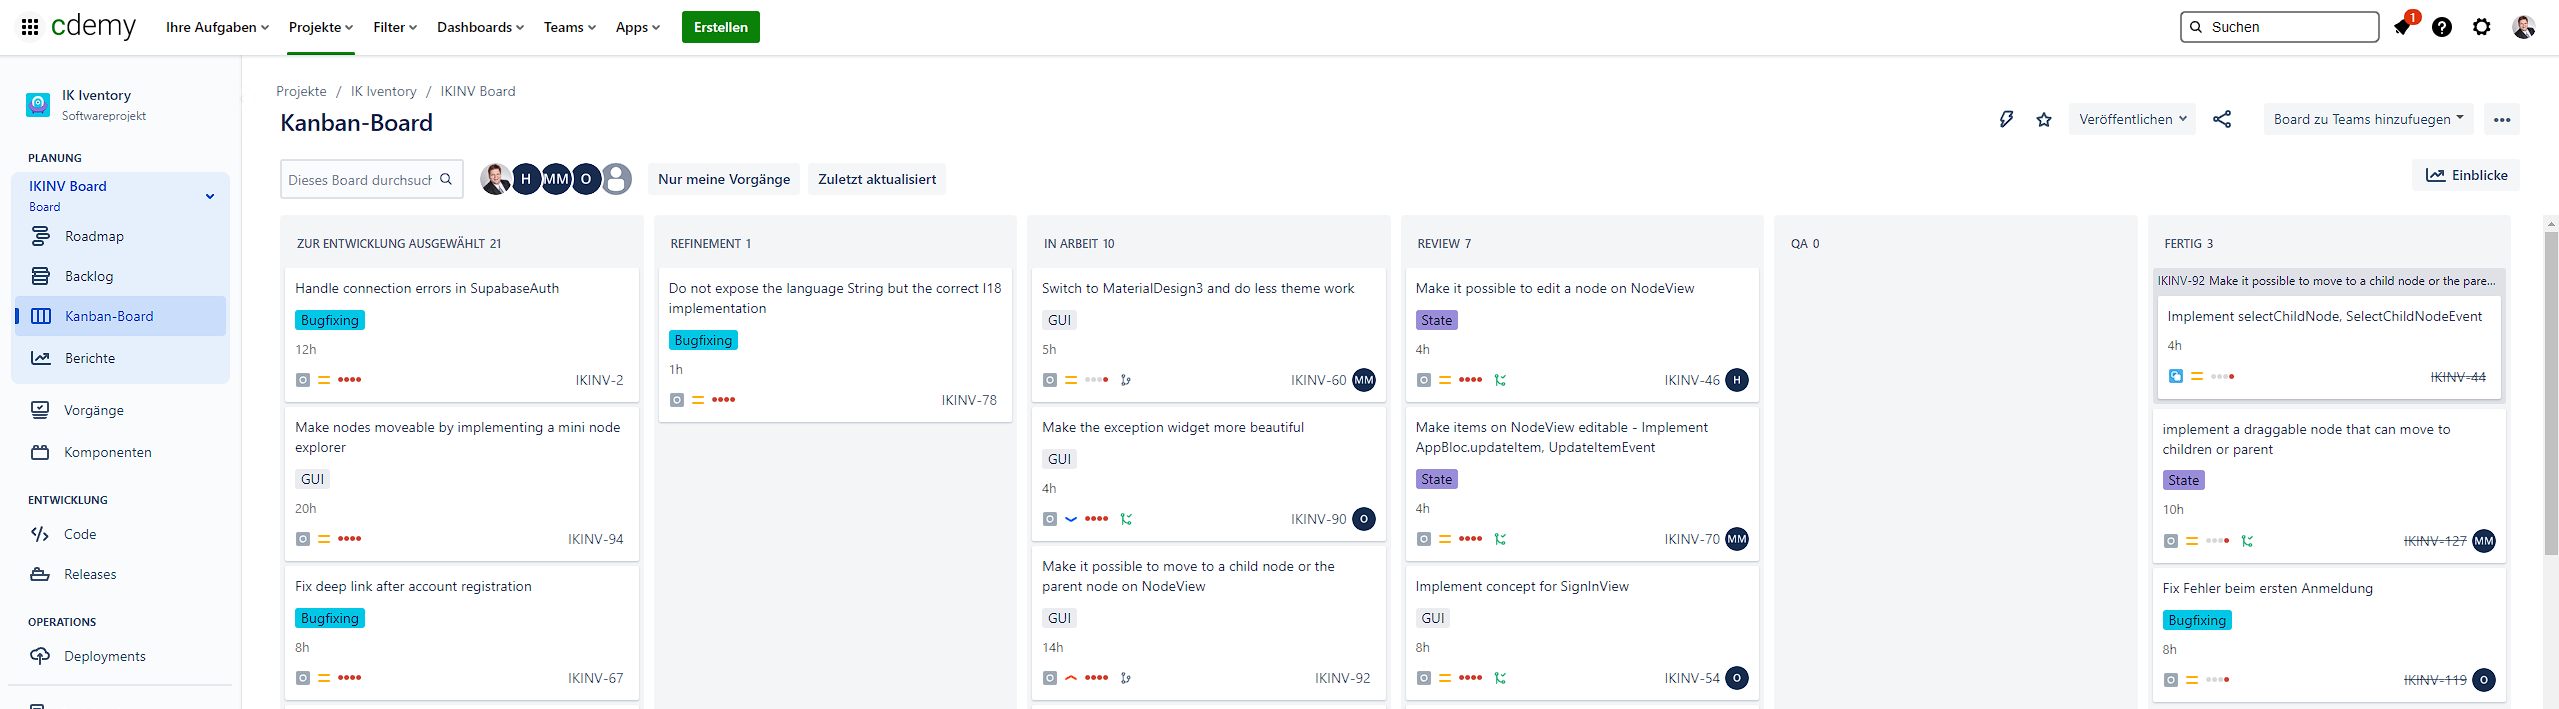Select Kanban-Board in sidebar
Viewport: 2559px width, 709px height.
[120, 316]
